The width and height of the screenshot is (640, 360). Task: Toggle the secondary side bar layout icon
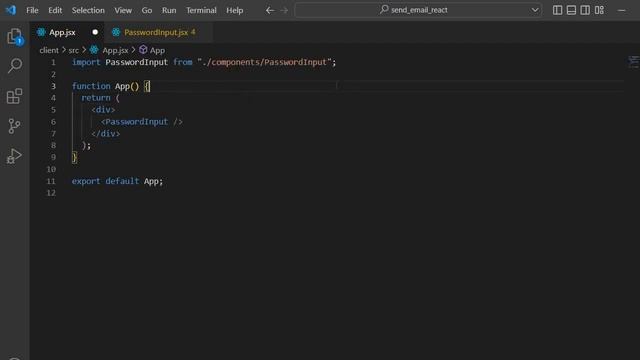[585, 10]
